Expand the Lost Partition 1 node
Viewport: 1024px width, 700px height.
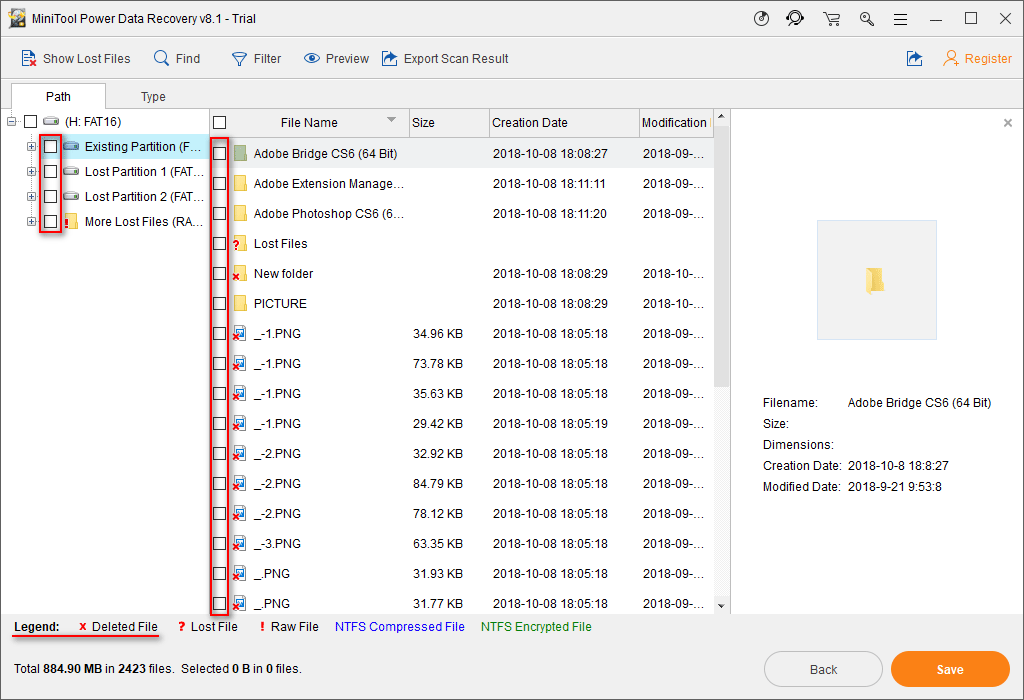tap(31, 171)
